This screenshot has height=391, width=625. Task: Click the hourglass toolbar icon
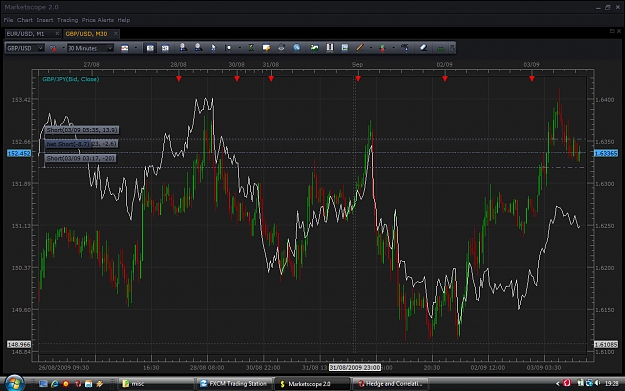click(252, 48)
